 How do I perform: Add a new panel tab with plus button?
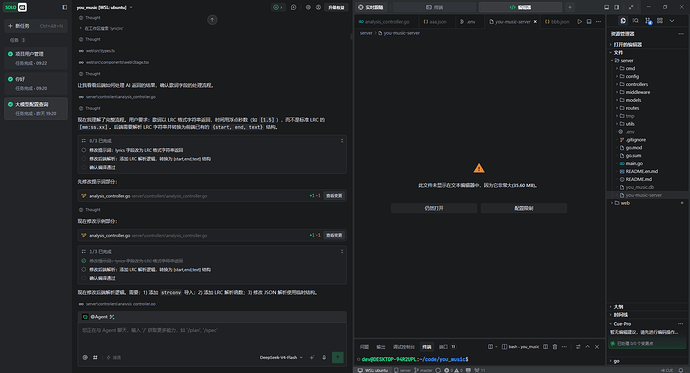pyautogui.click(x=570, y=7)
